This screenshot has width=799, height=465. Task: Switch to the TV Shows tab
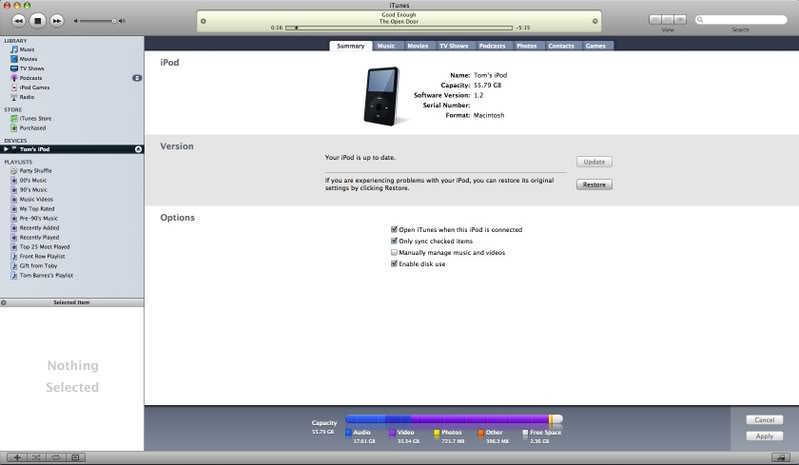click(x=454, y=46)
